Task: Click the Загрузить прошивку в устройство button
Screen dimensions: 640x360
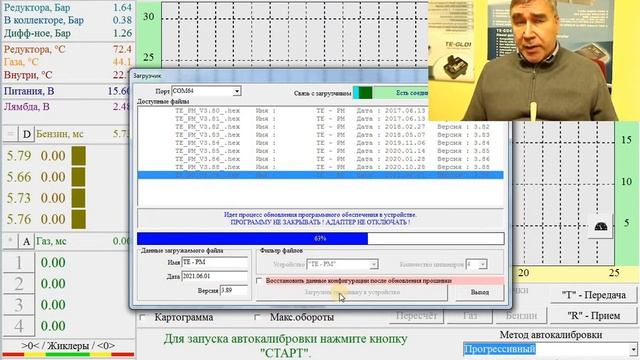Action: (x=352, y=293)
